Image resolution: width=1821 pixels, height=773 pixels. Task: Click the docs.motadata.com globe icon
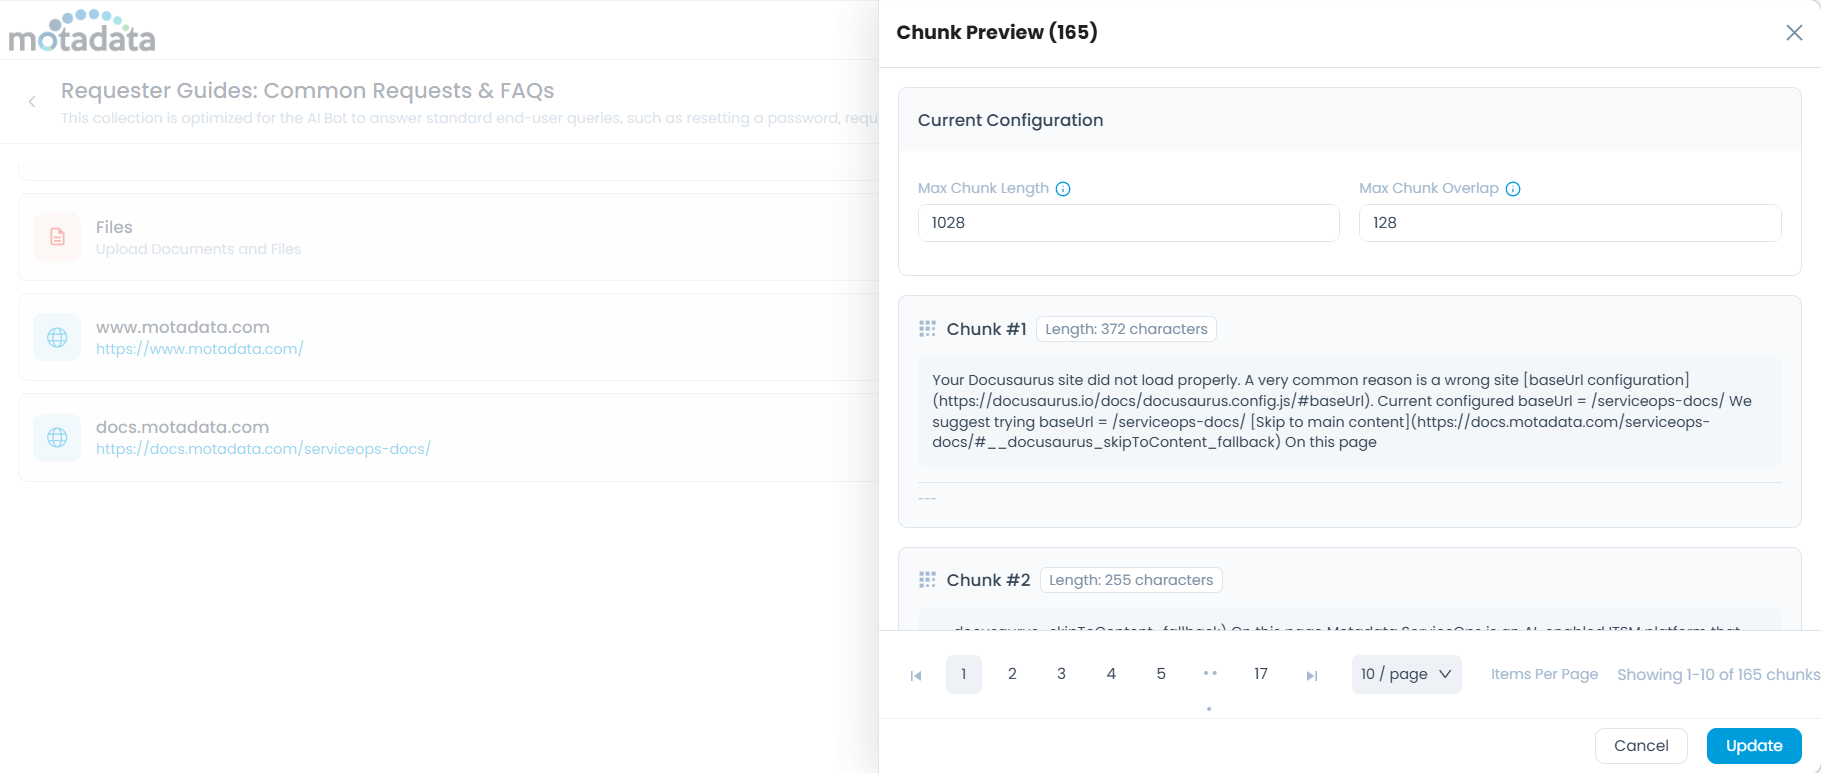(x=57, y=437)
